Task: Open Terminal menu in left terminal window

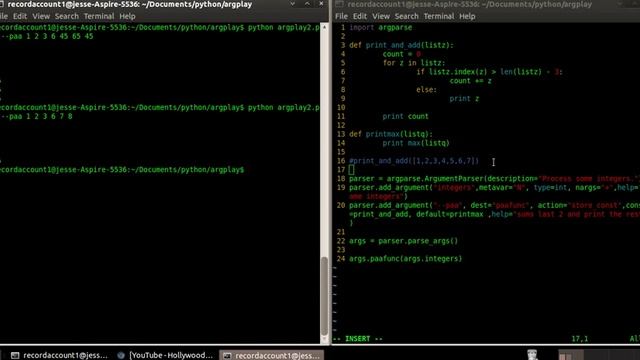Action: pyautogui.click(x=99, y=16)
